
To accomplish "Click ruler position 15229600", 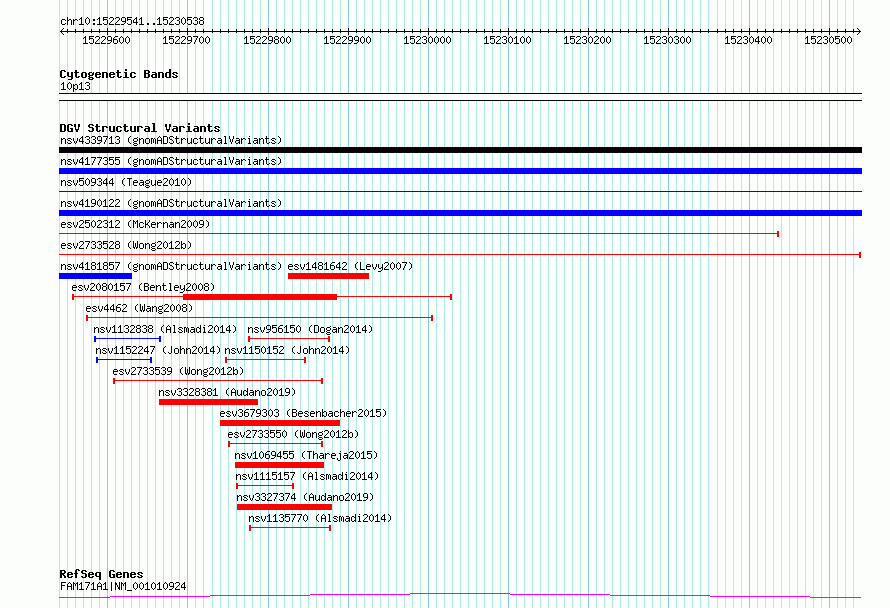I will click(x=106, y=40).
